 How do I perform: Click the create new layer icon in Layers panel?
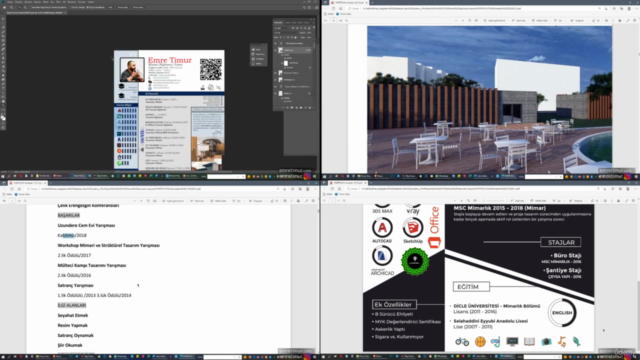click(305, 108)
